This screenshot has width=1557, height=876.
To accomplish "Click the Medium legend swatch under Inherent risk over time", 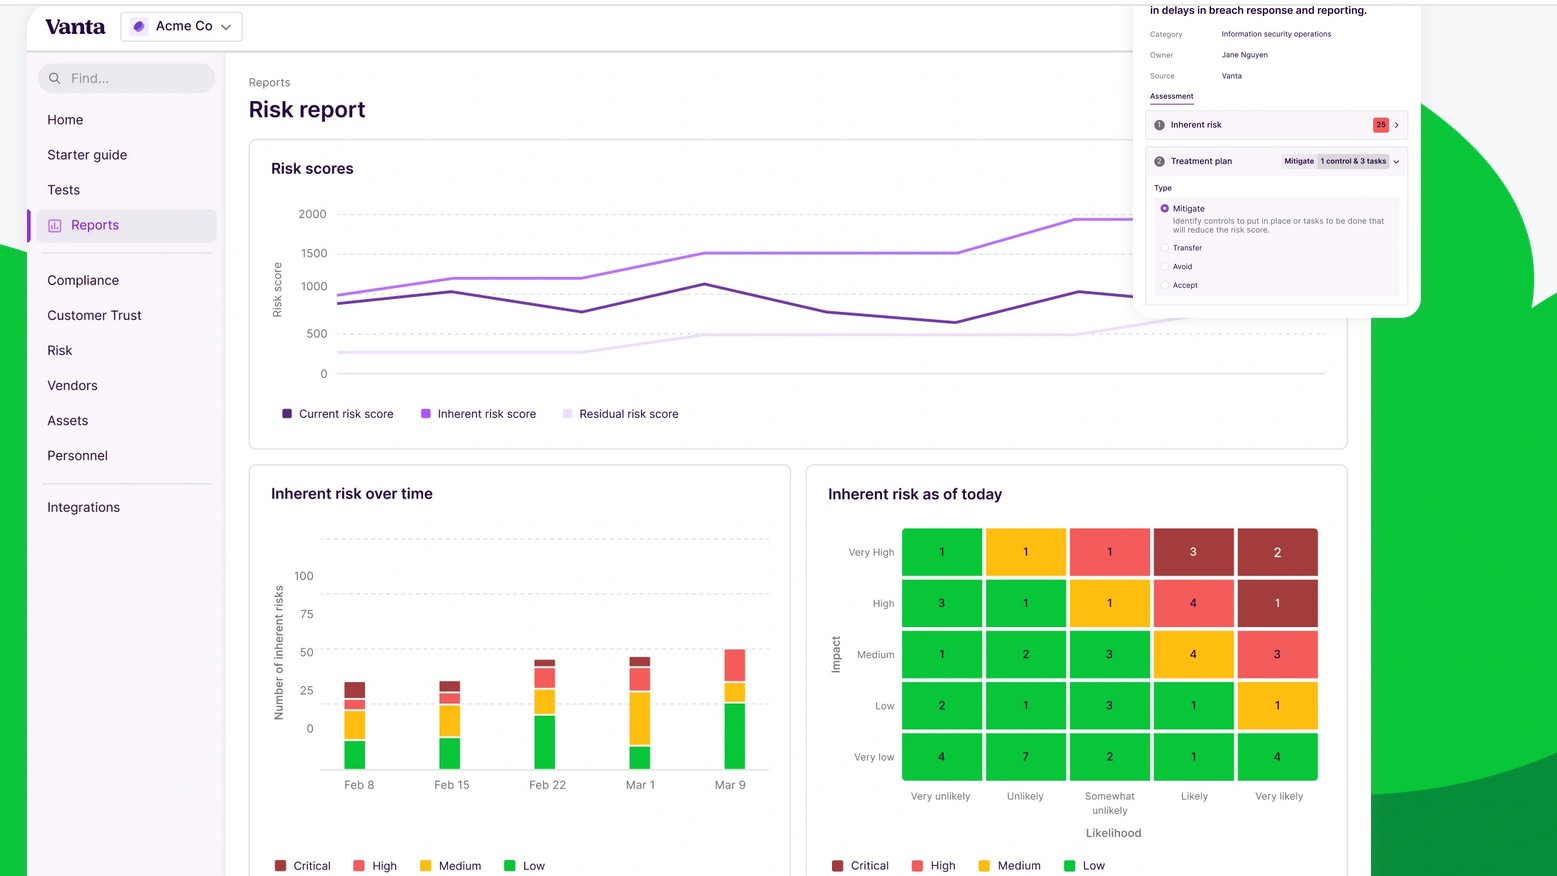I will (426, 866).
